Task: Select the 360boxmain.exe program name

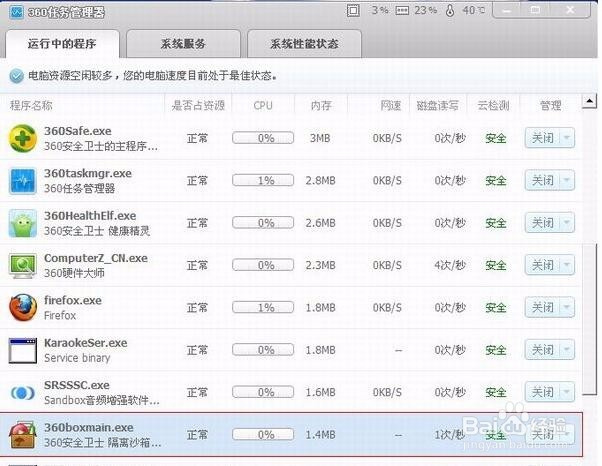Action: pos(89,427)
